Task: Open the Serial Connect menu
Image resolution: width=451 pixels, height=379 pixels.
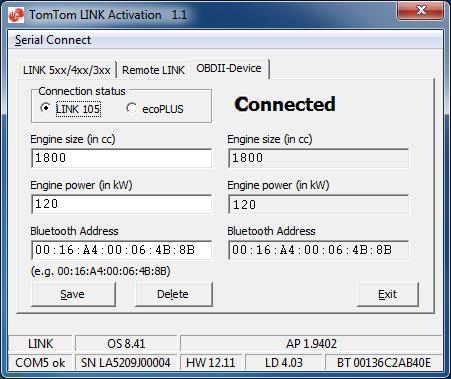Action: (x=53, y=40)
